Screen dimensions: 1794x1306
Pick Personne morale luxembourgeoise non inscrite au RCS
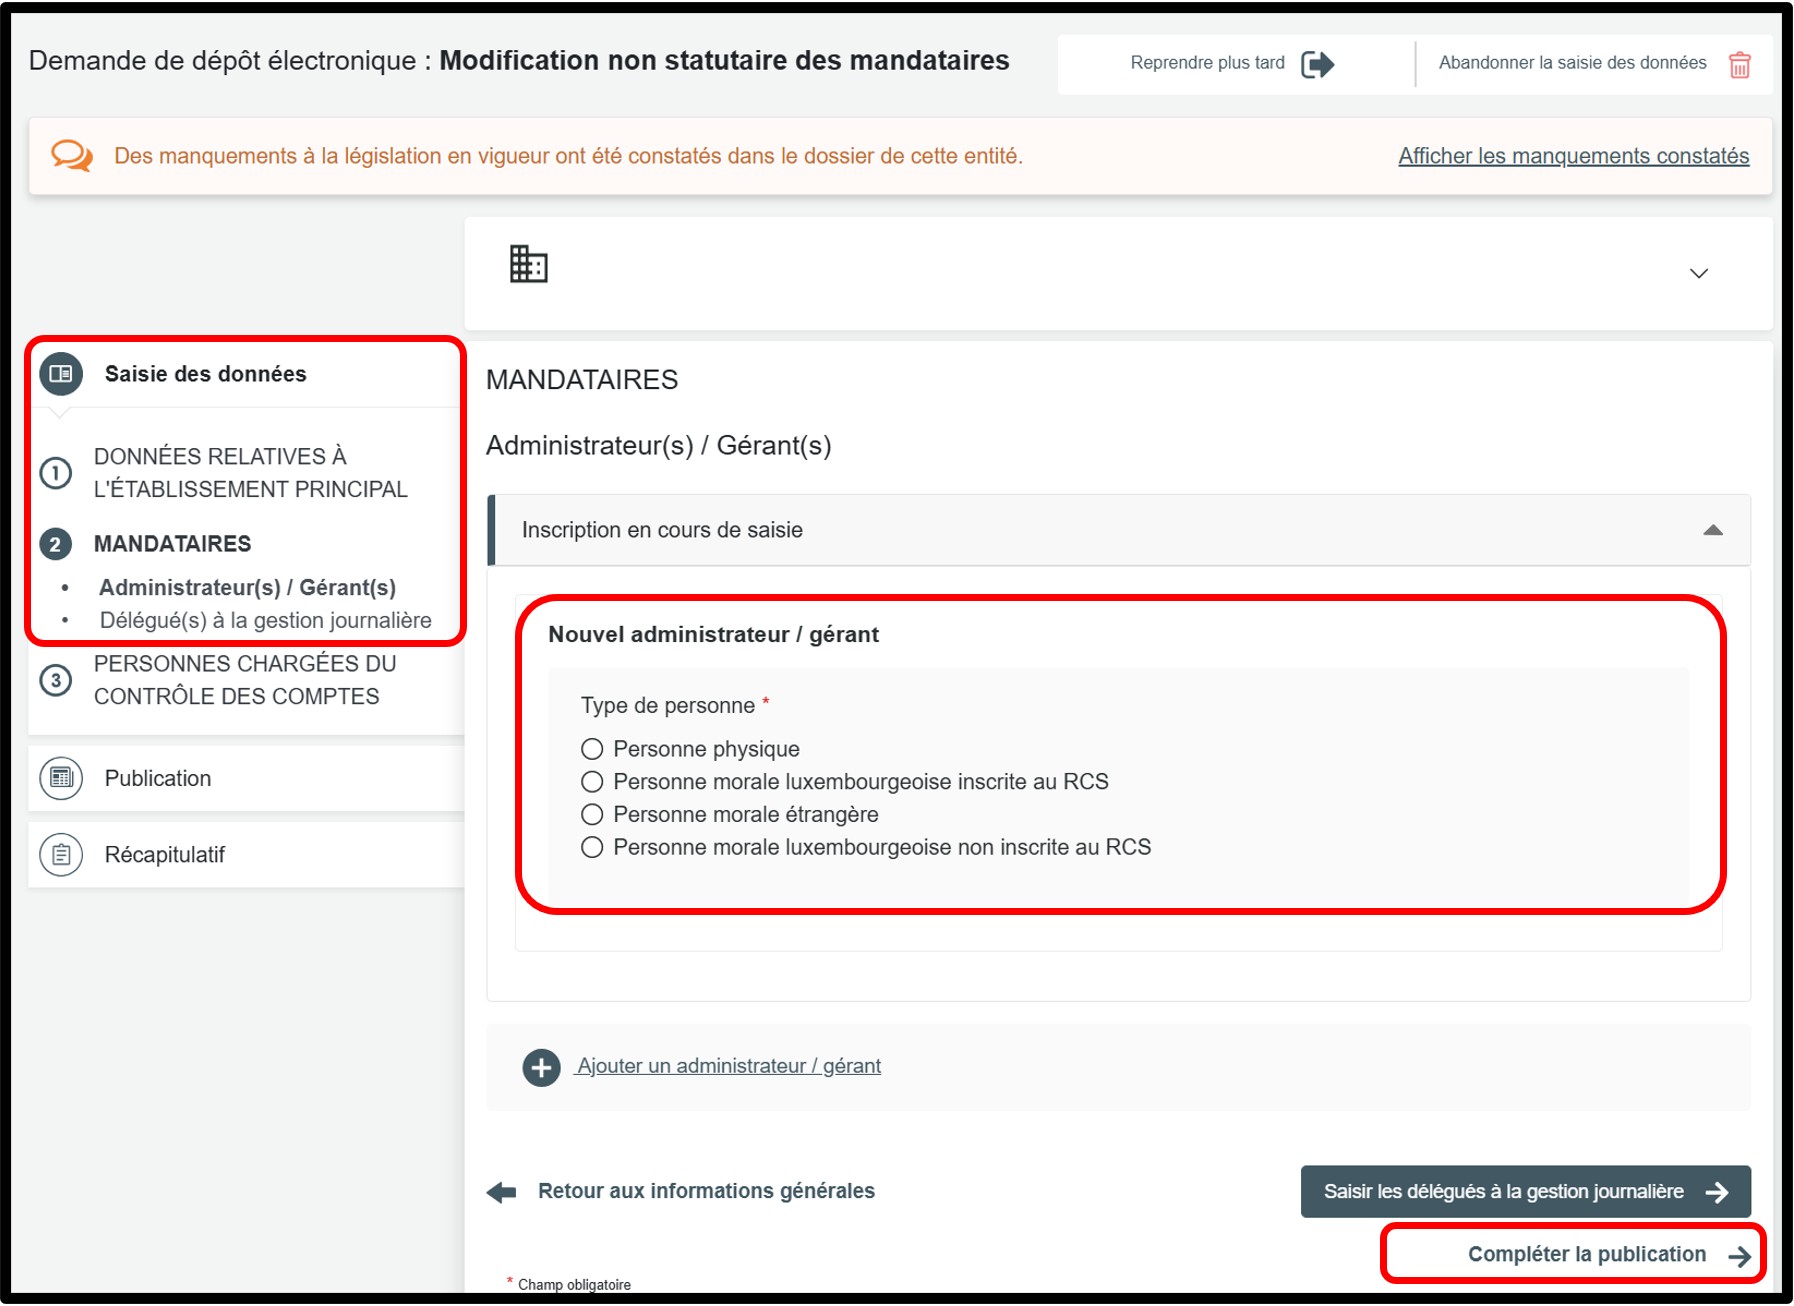tap(592, 848)
